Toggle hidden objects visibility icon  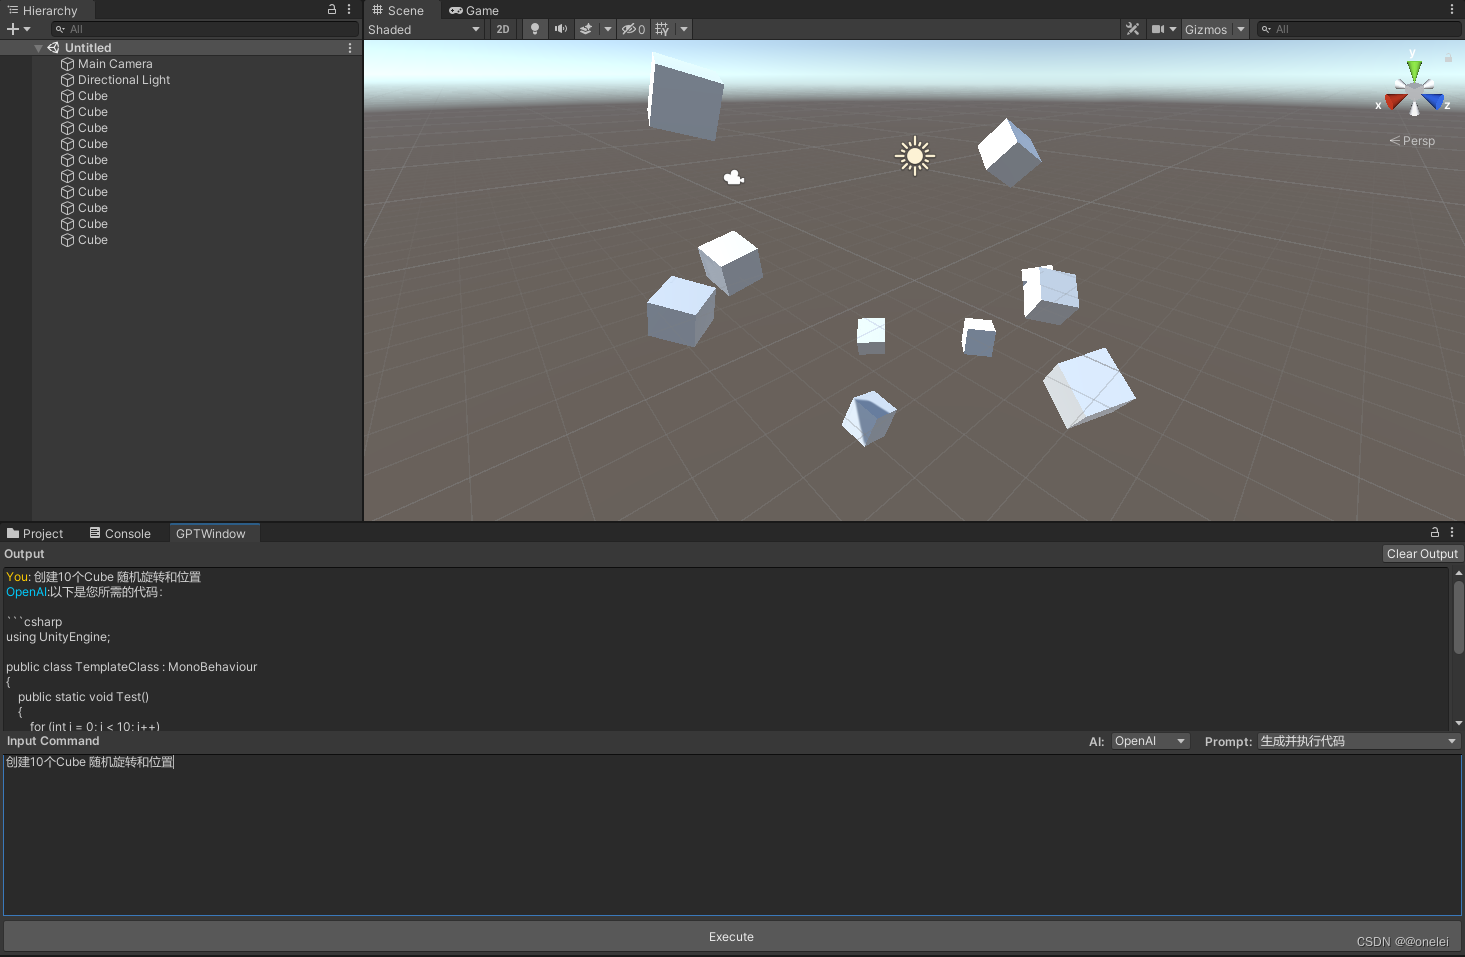633,29
